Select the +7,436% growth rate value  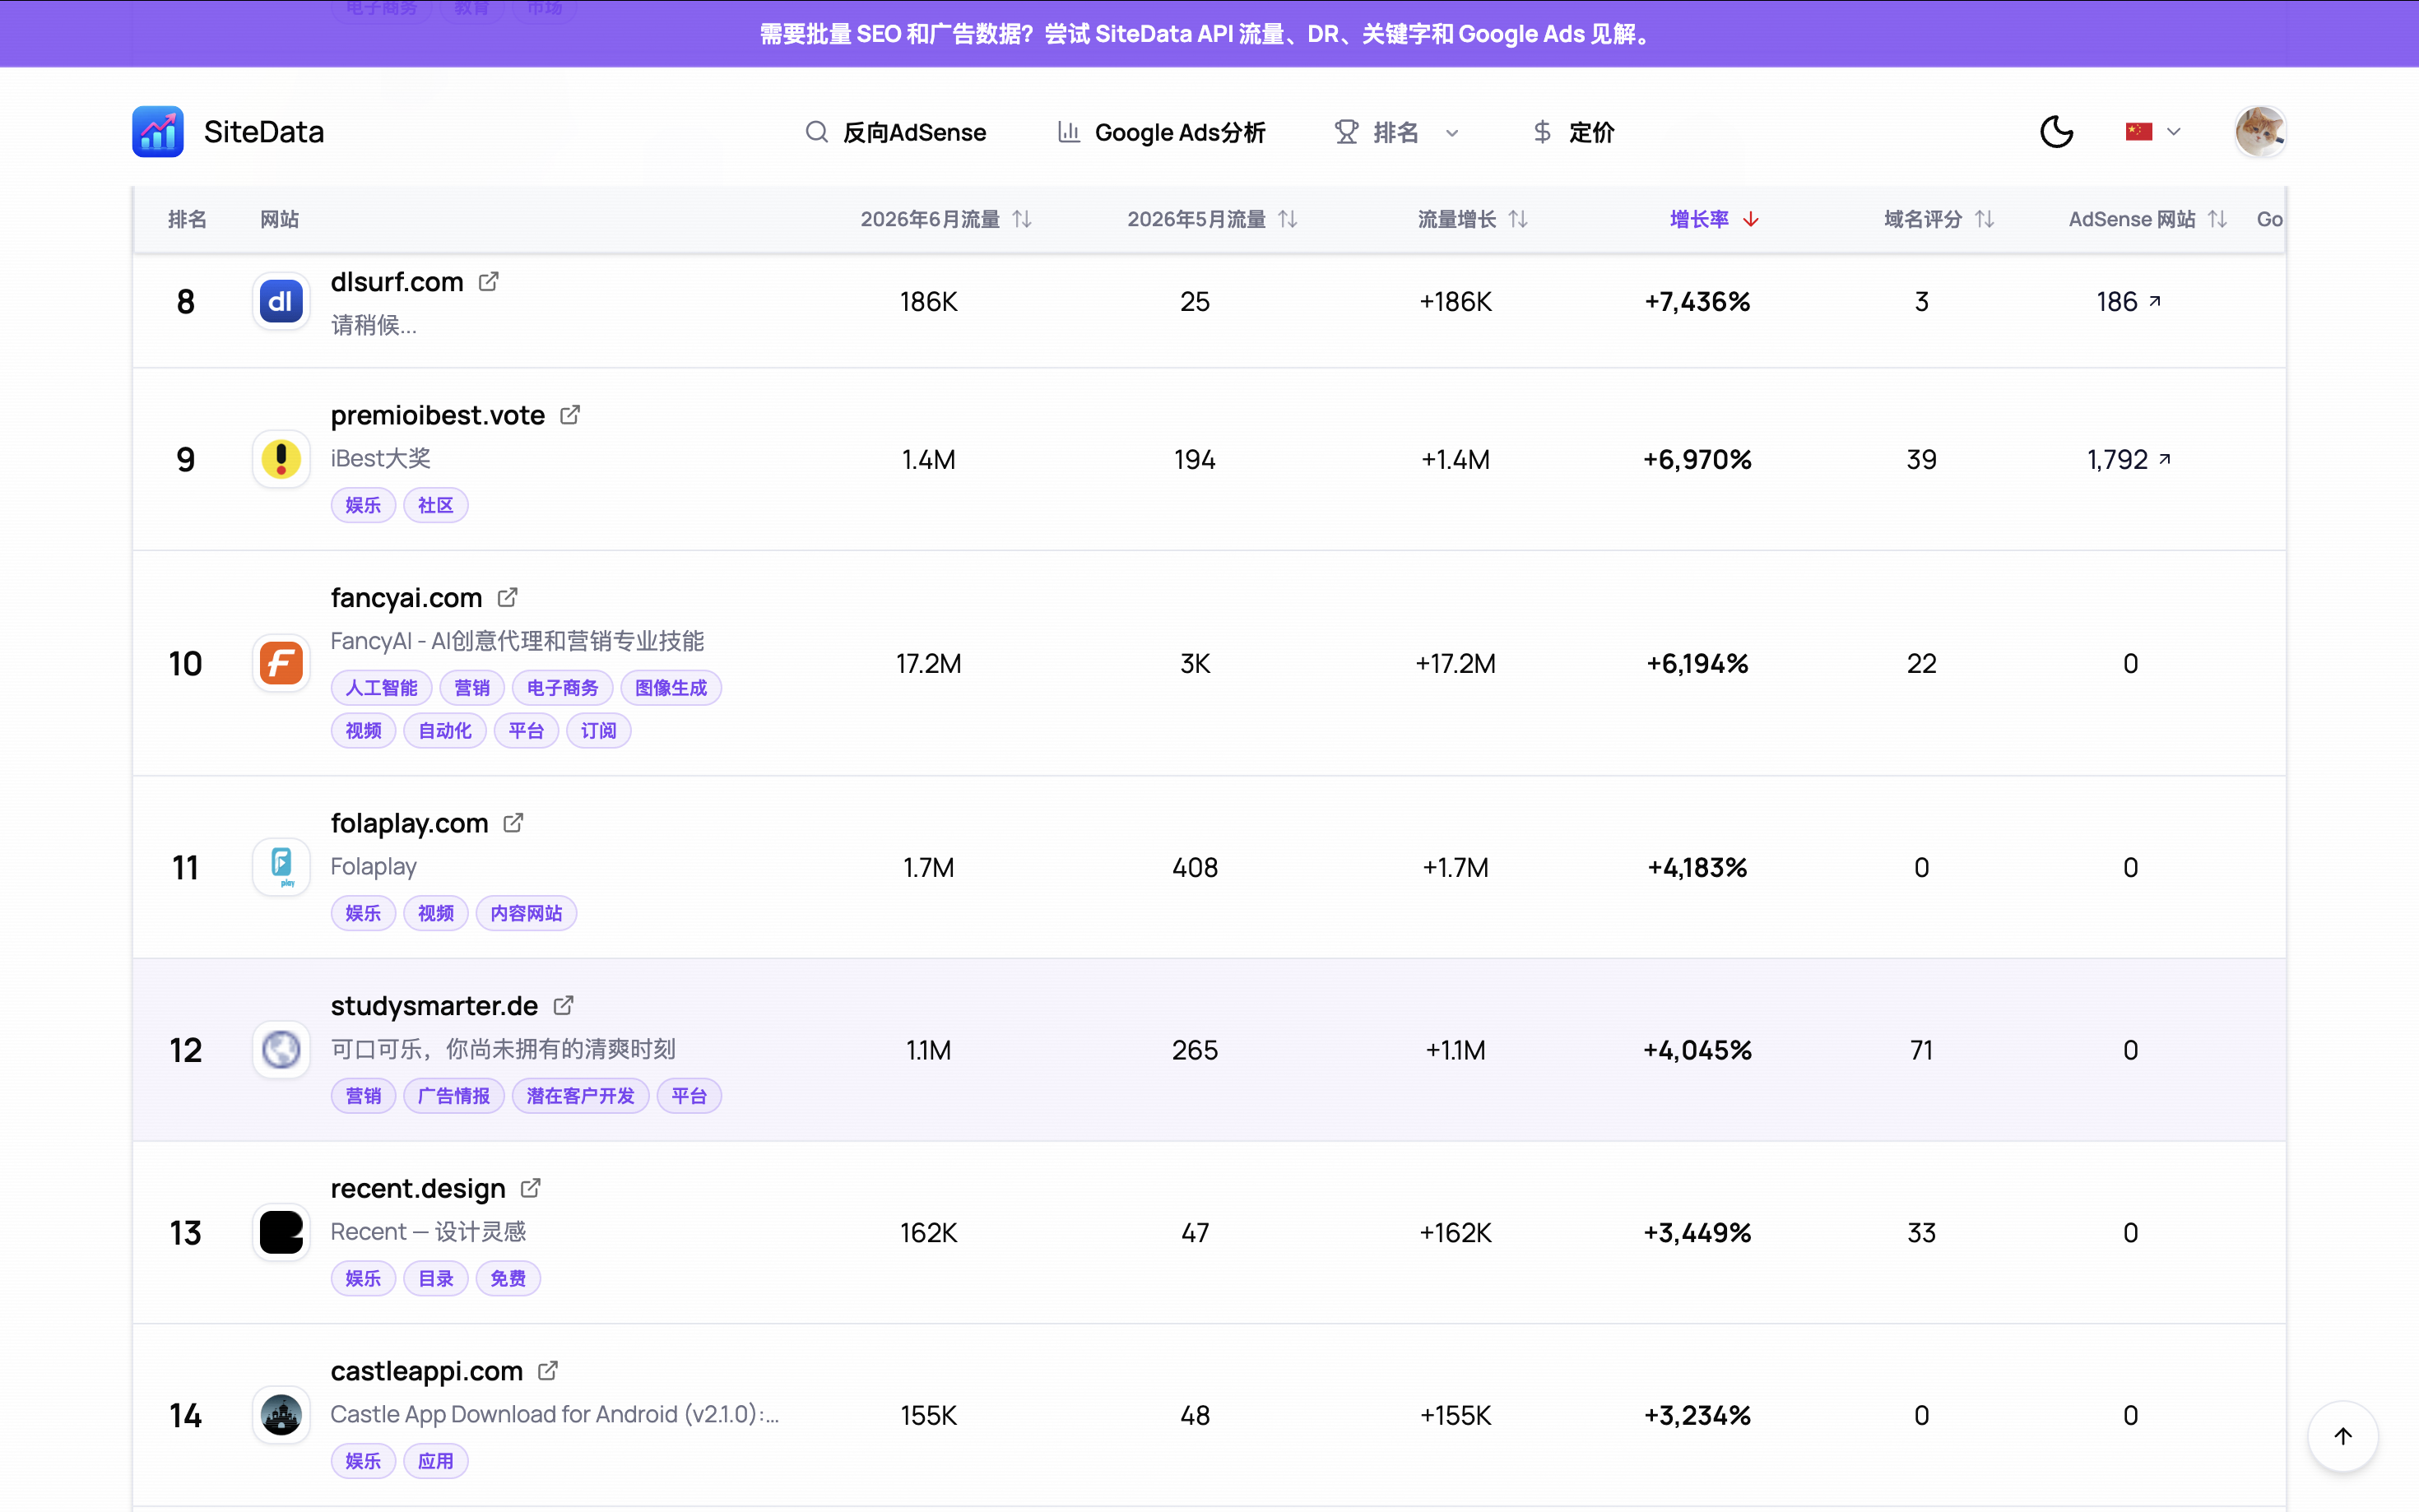[x=1697, y=301]
